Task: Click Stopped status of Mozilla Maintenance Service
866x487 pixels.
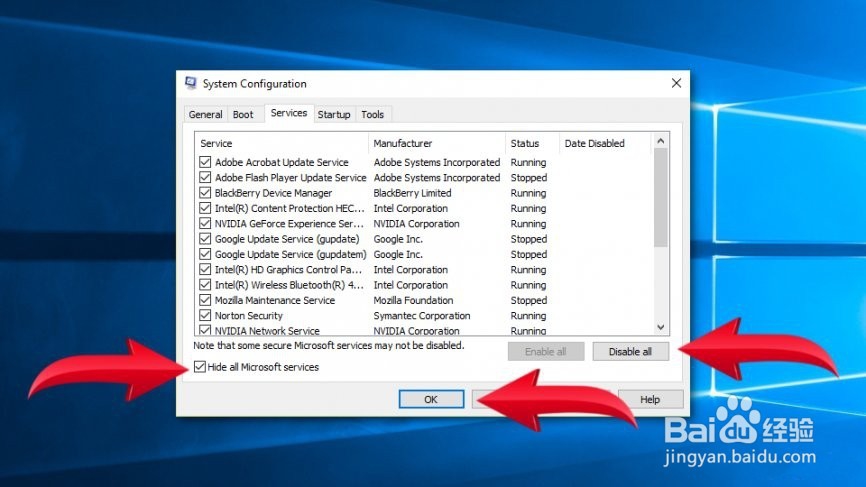Action: 529,300
